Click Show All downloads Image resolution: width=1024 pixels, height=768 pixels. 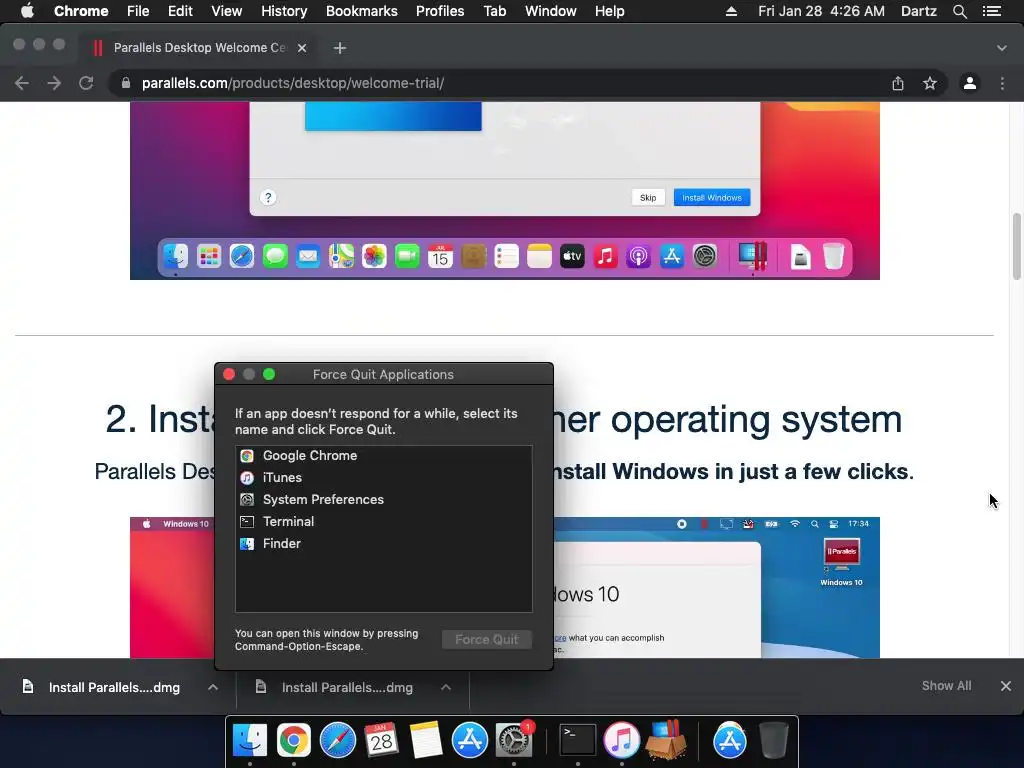click(946, 686)
